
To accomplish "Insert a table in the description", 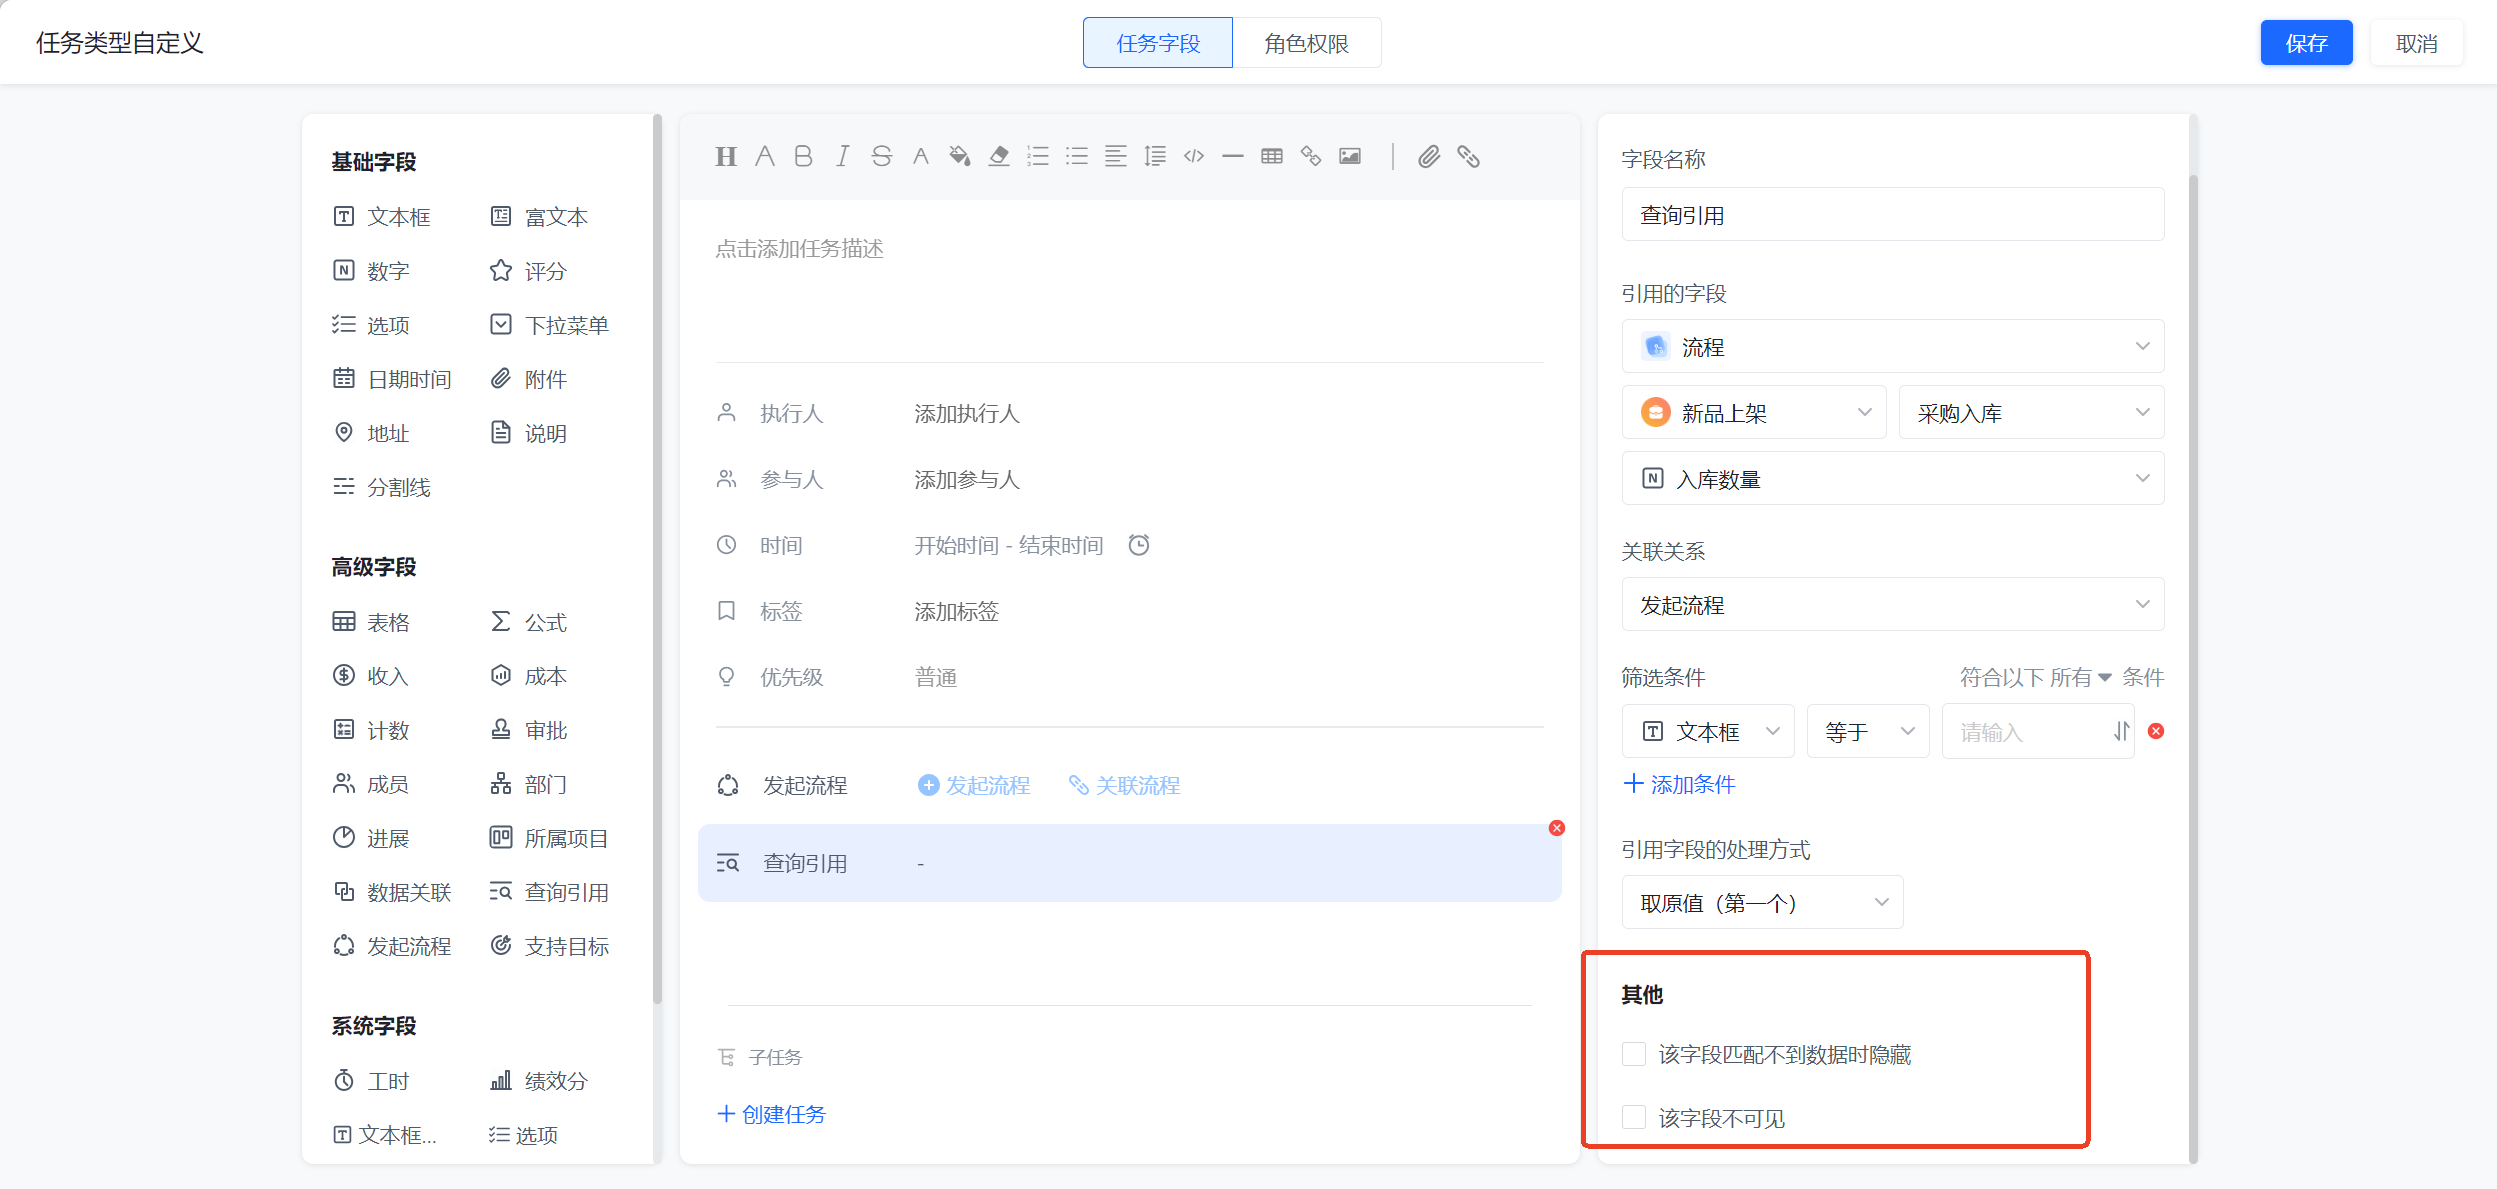I will point(1272,156).
